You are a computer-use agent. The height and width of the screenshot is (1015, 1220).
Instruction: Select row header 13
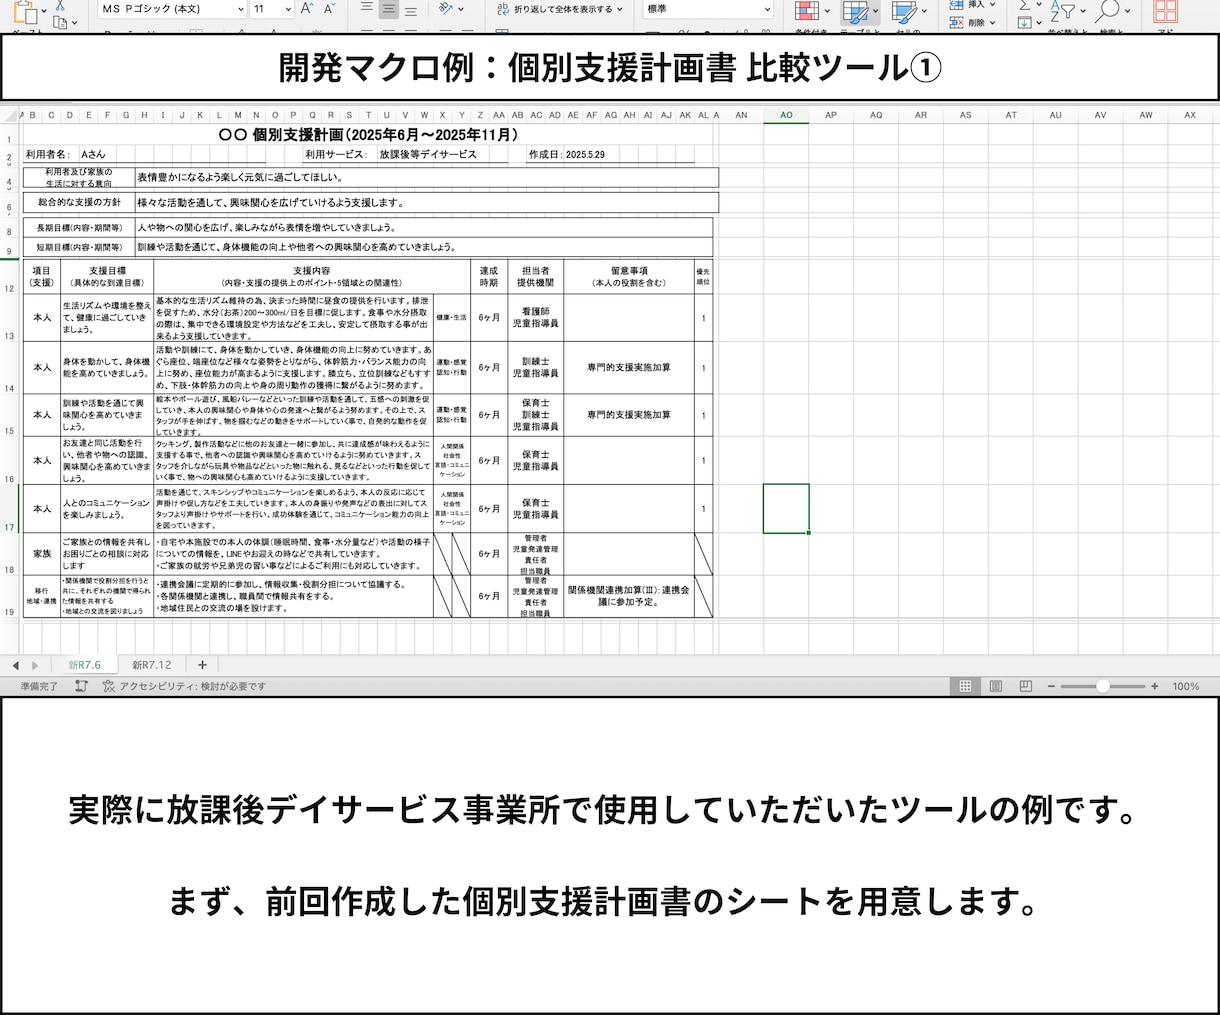coord(10,317)
